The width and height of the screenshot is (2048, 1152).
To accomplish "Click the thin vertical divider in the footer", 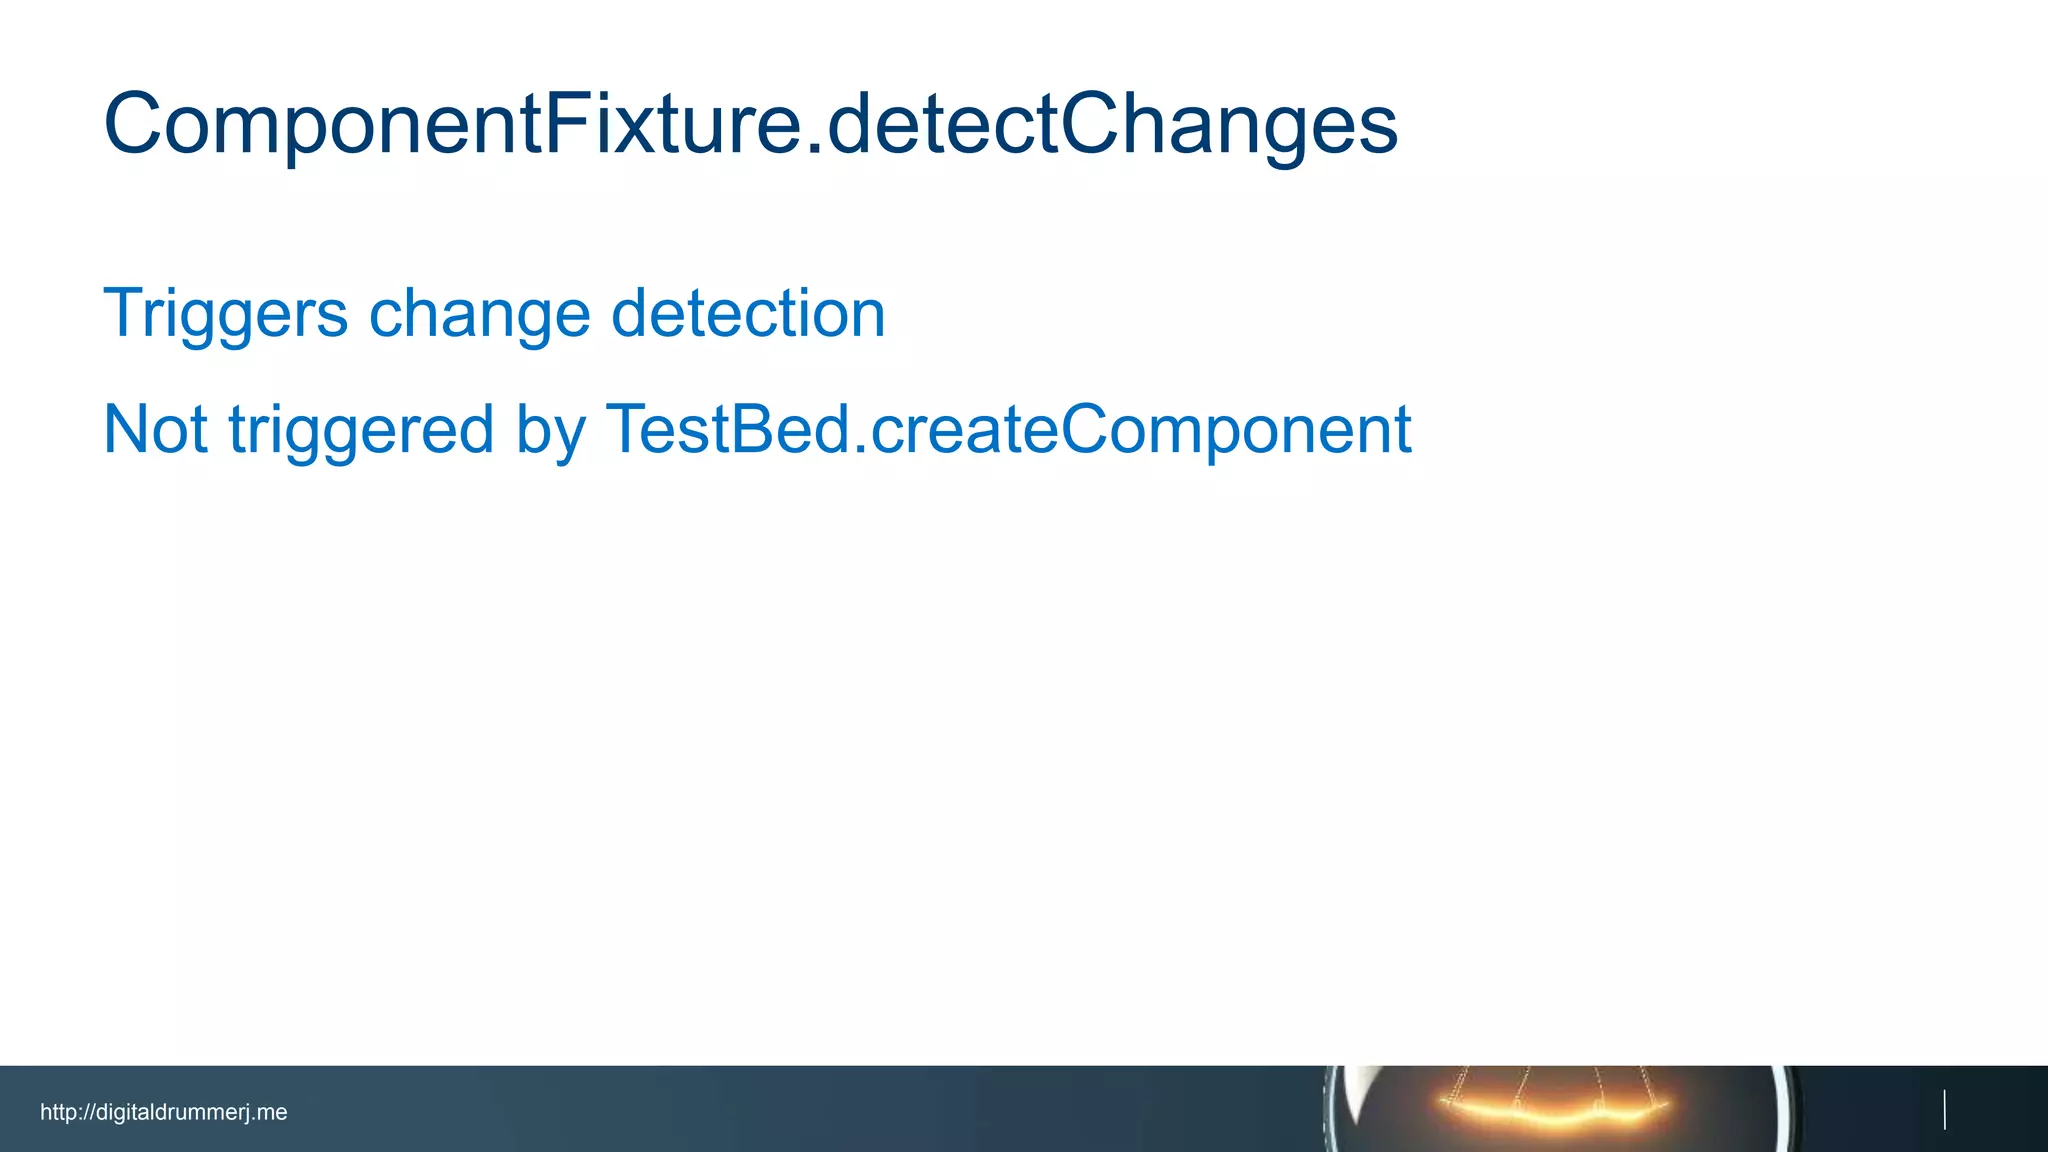I will (x=1944, y=1110).
